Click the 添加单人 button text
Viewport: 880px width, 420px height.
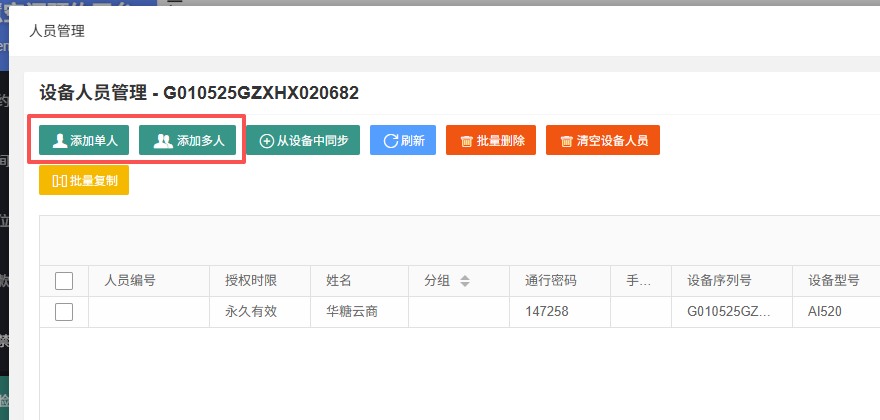(94, 141)
